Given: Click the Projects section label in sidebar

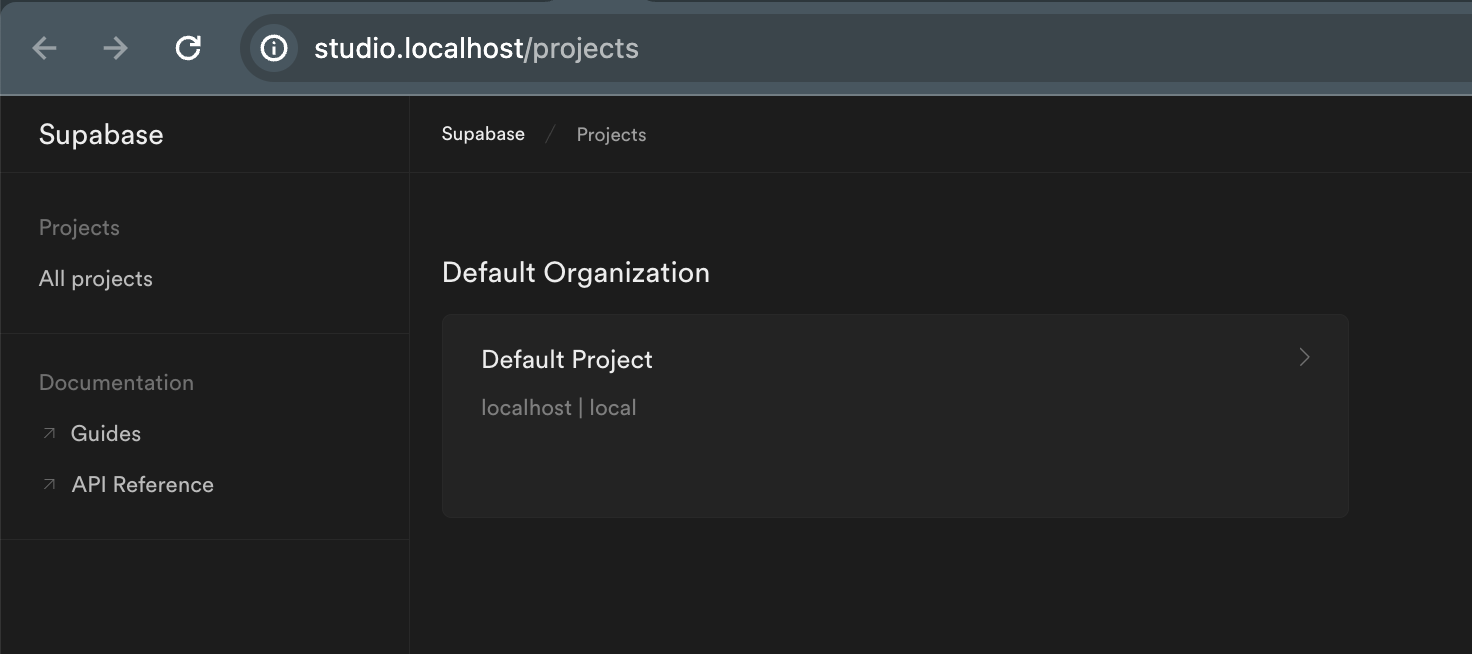Looking at the screenshot, I should 79,228.
